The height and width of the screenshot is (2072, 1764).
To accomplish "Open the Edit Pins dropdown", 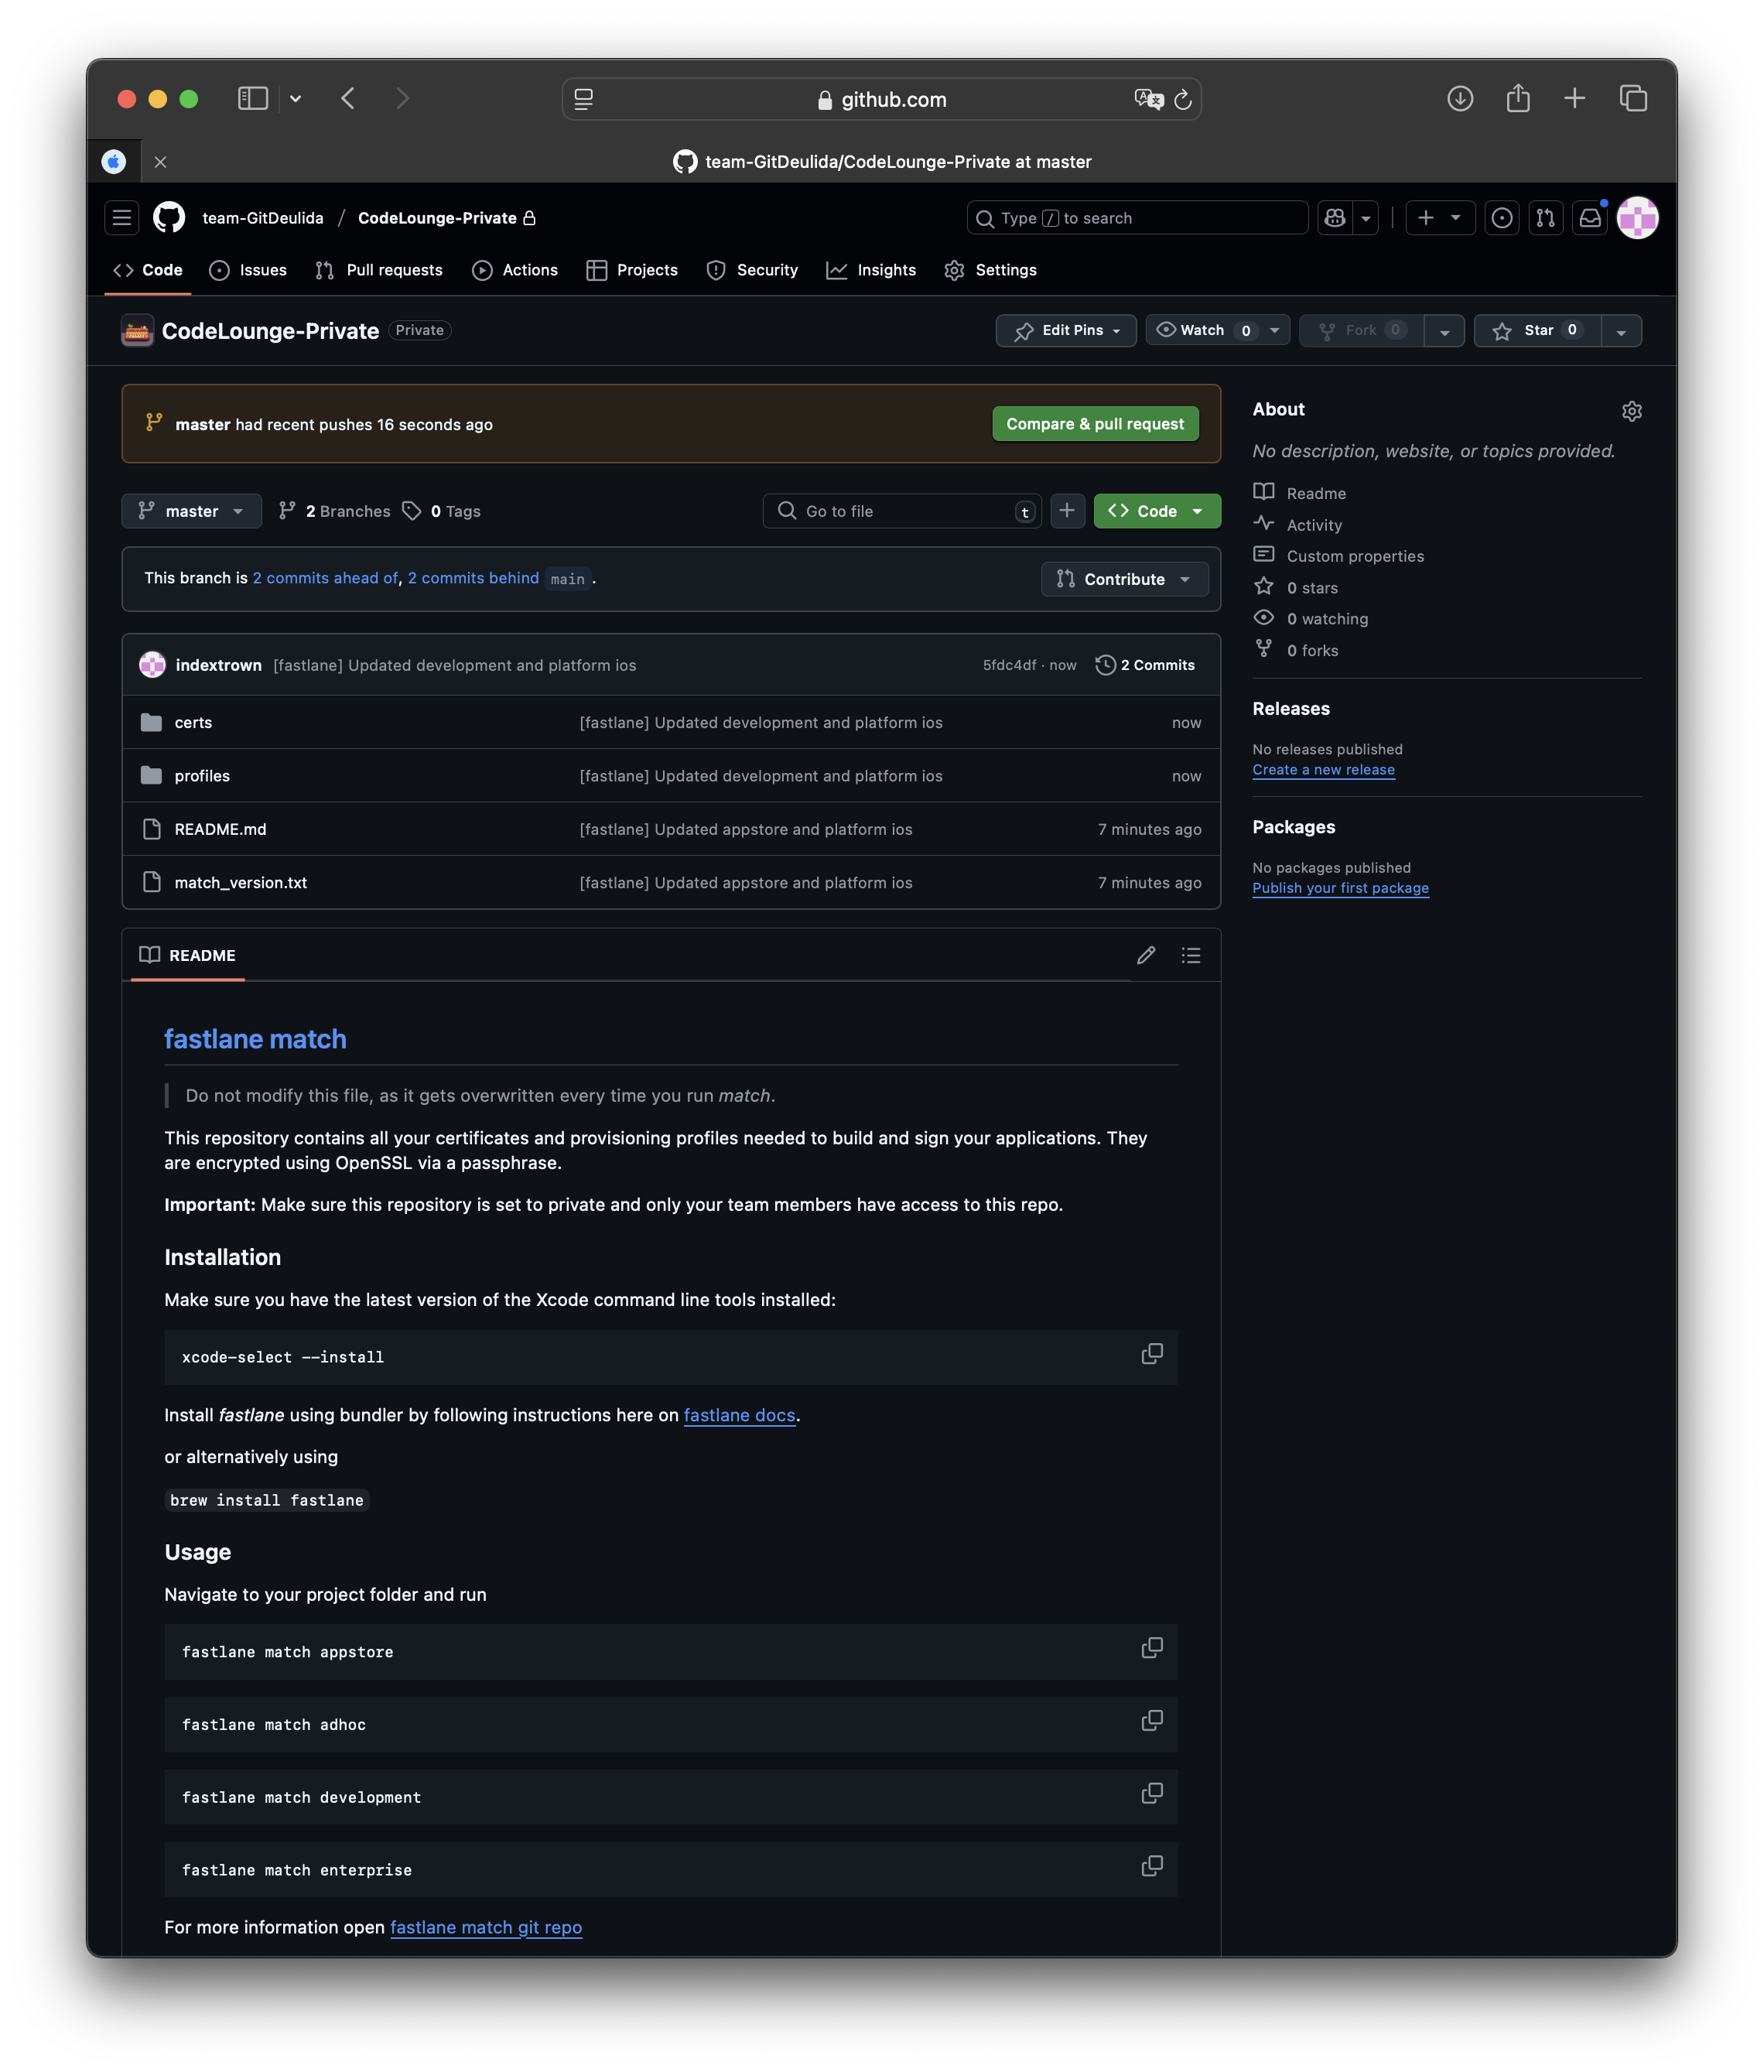I will tap(1066, 331).
